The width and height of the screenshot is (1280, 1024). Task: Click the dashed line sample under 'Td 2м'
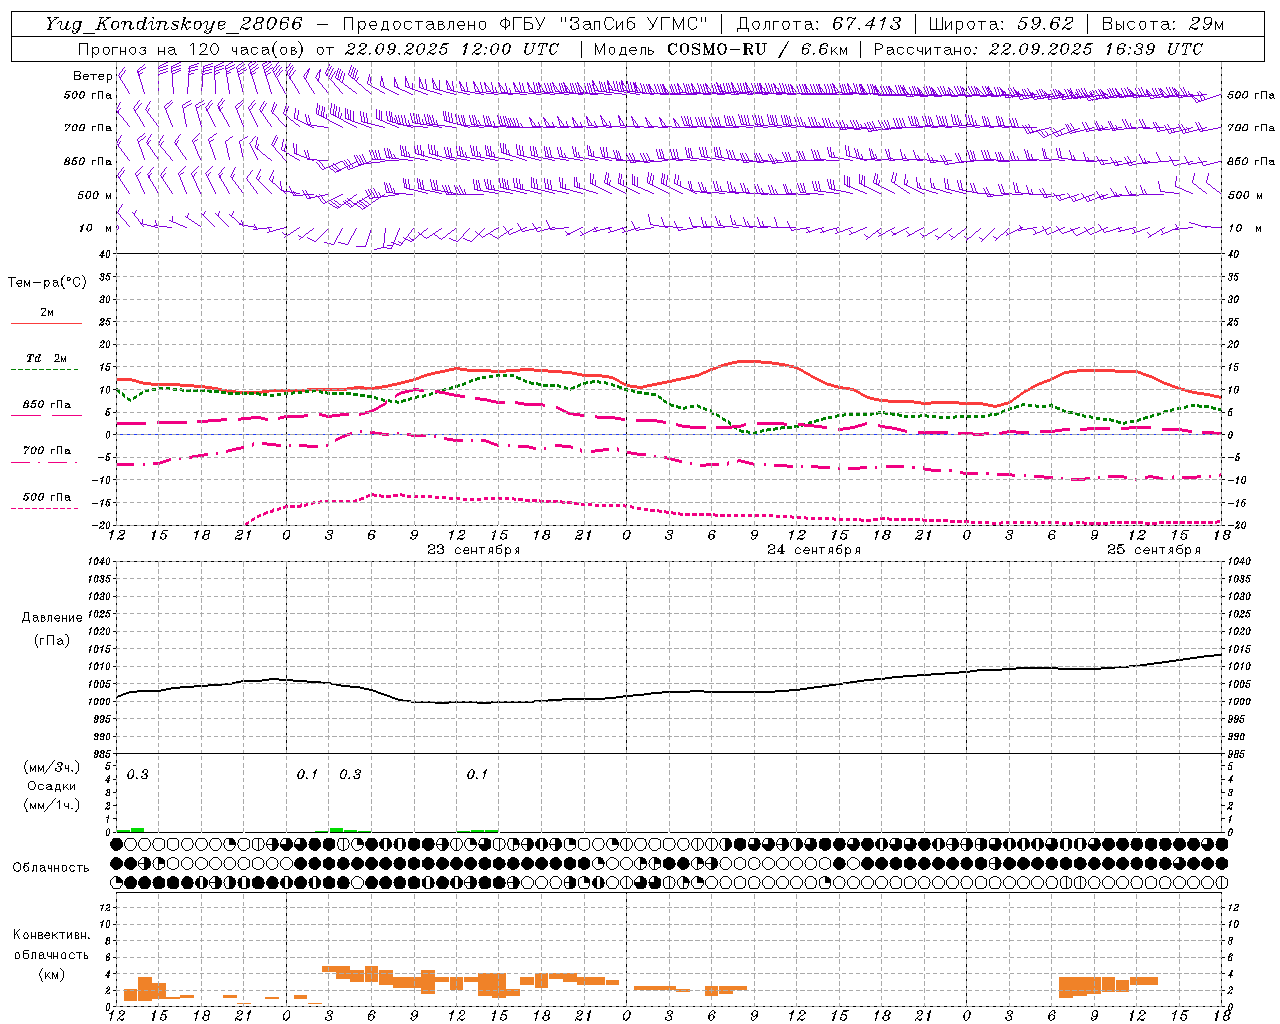[44, 370]
